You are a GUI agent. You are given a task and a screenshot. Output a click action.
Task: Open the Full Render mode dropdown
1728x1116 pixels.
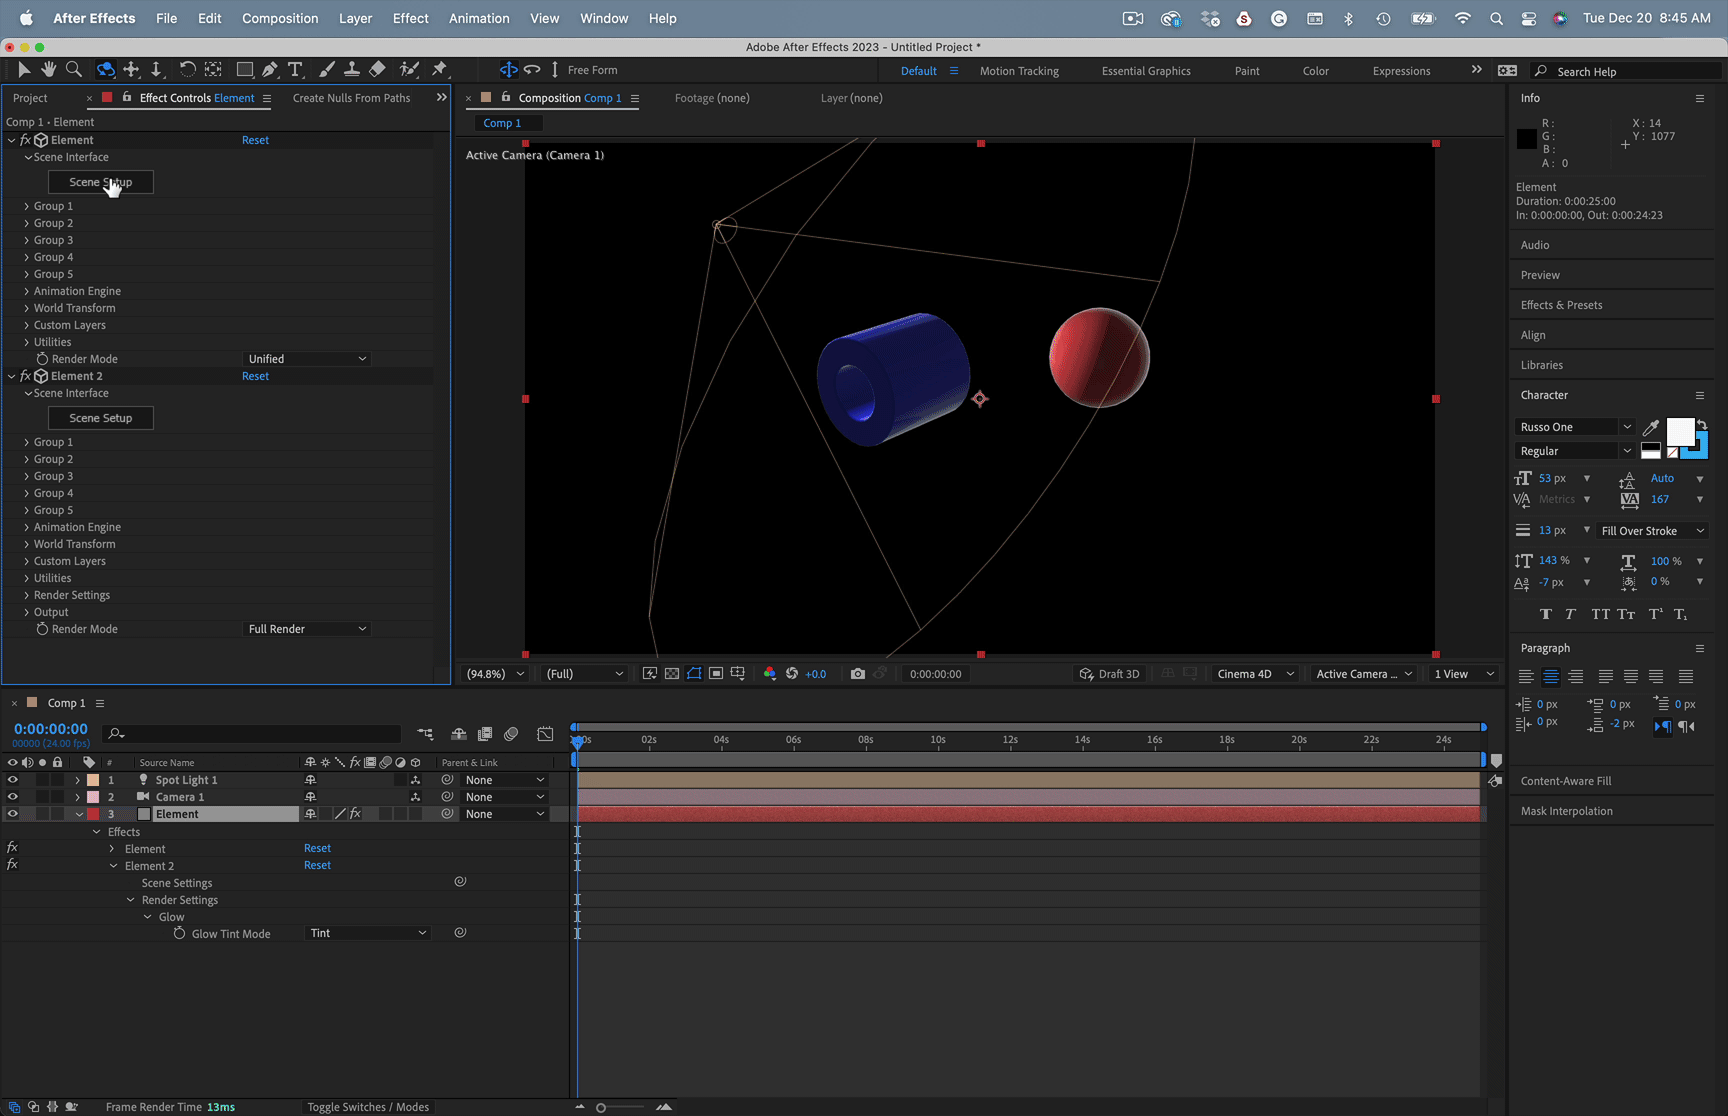307,629
